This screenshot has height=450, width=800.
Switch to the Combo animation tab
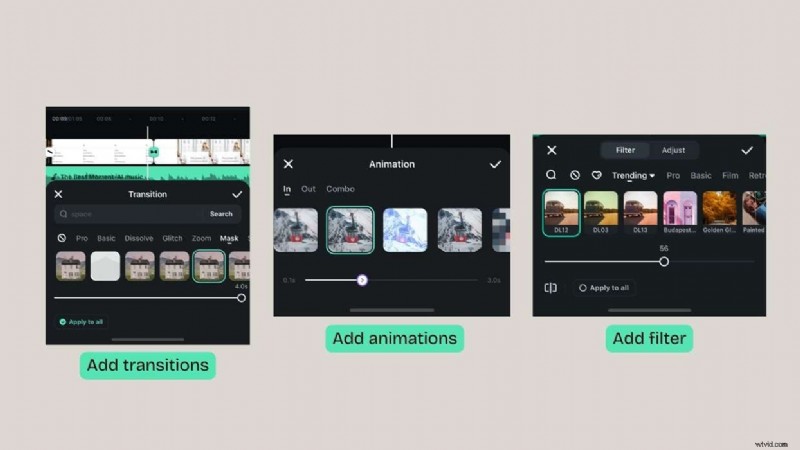340,189
